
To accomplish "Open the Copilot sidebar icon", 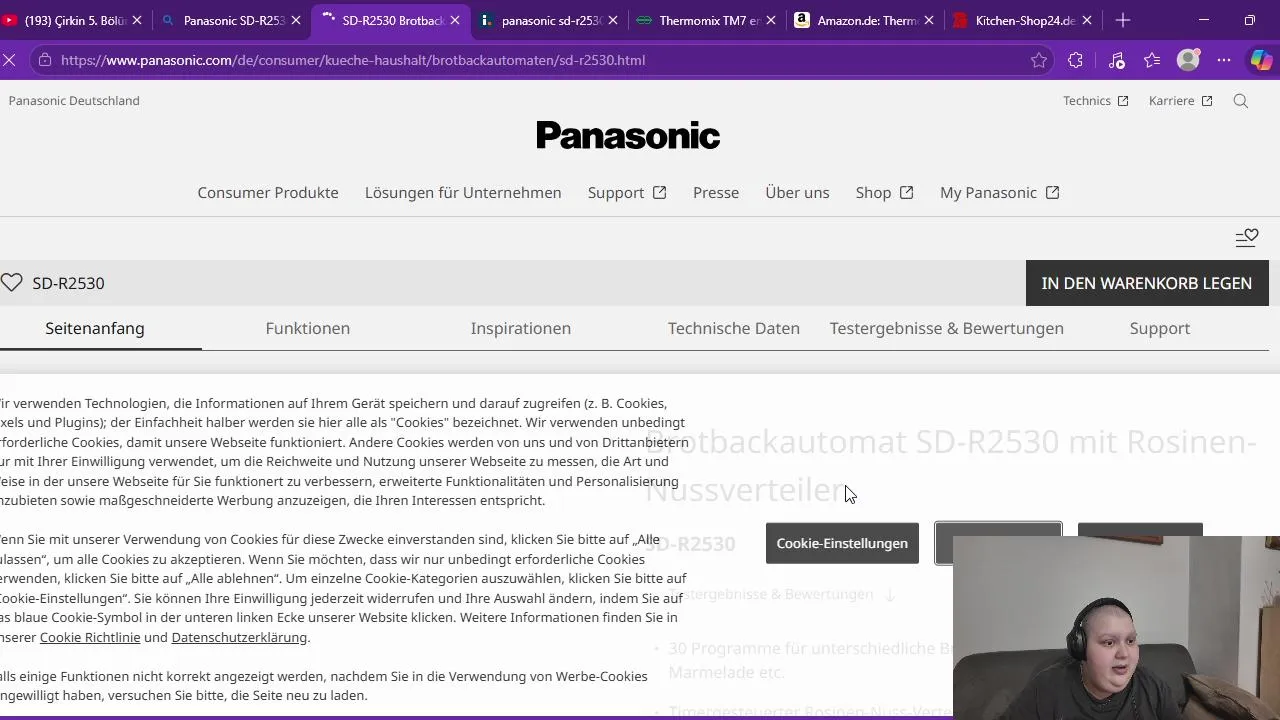I will click(x=1261, y=60).
